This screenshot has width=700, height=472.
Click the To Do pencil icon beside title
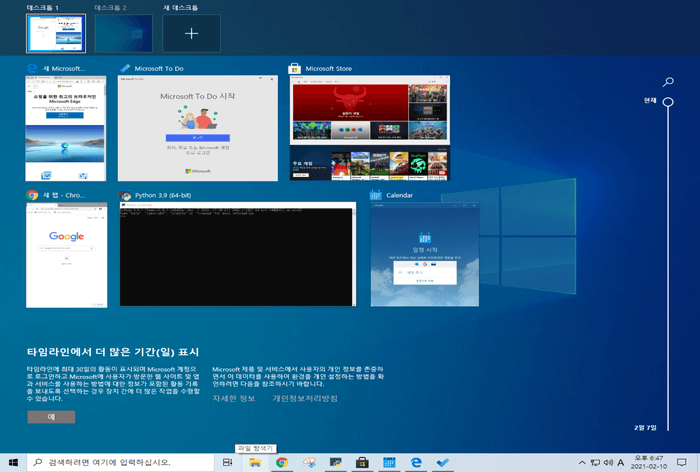pos(125,68)
